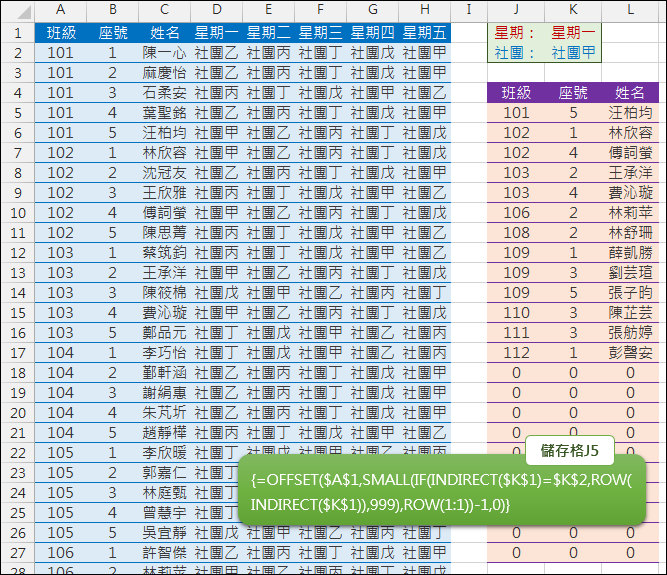The width and height of the screenshot is (667, 575).
Task: Select the cell with name 鄭品元
Action: coord(165,333)
